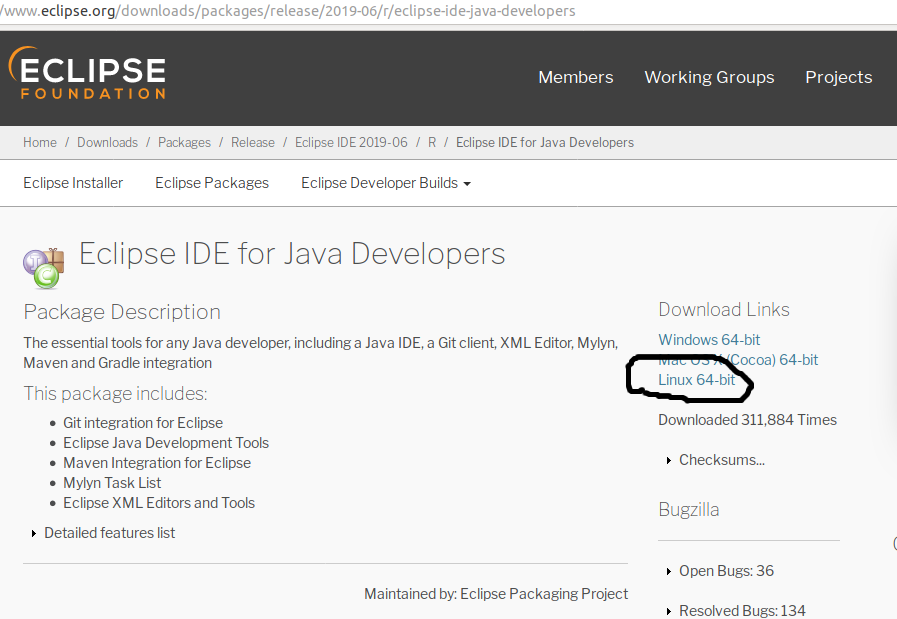Click the 'Download Links' heading

coord(724,310)
